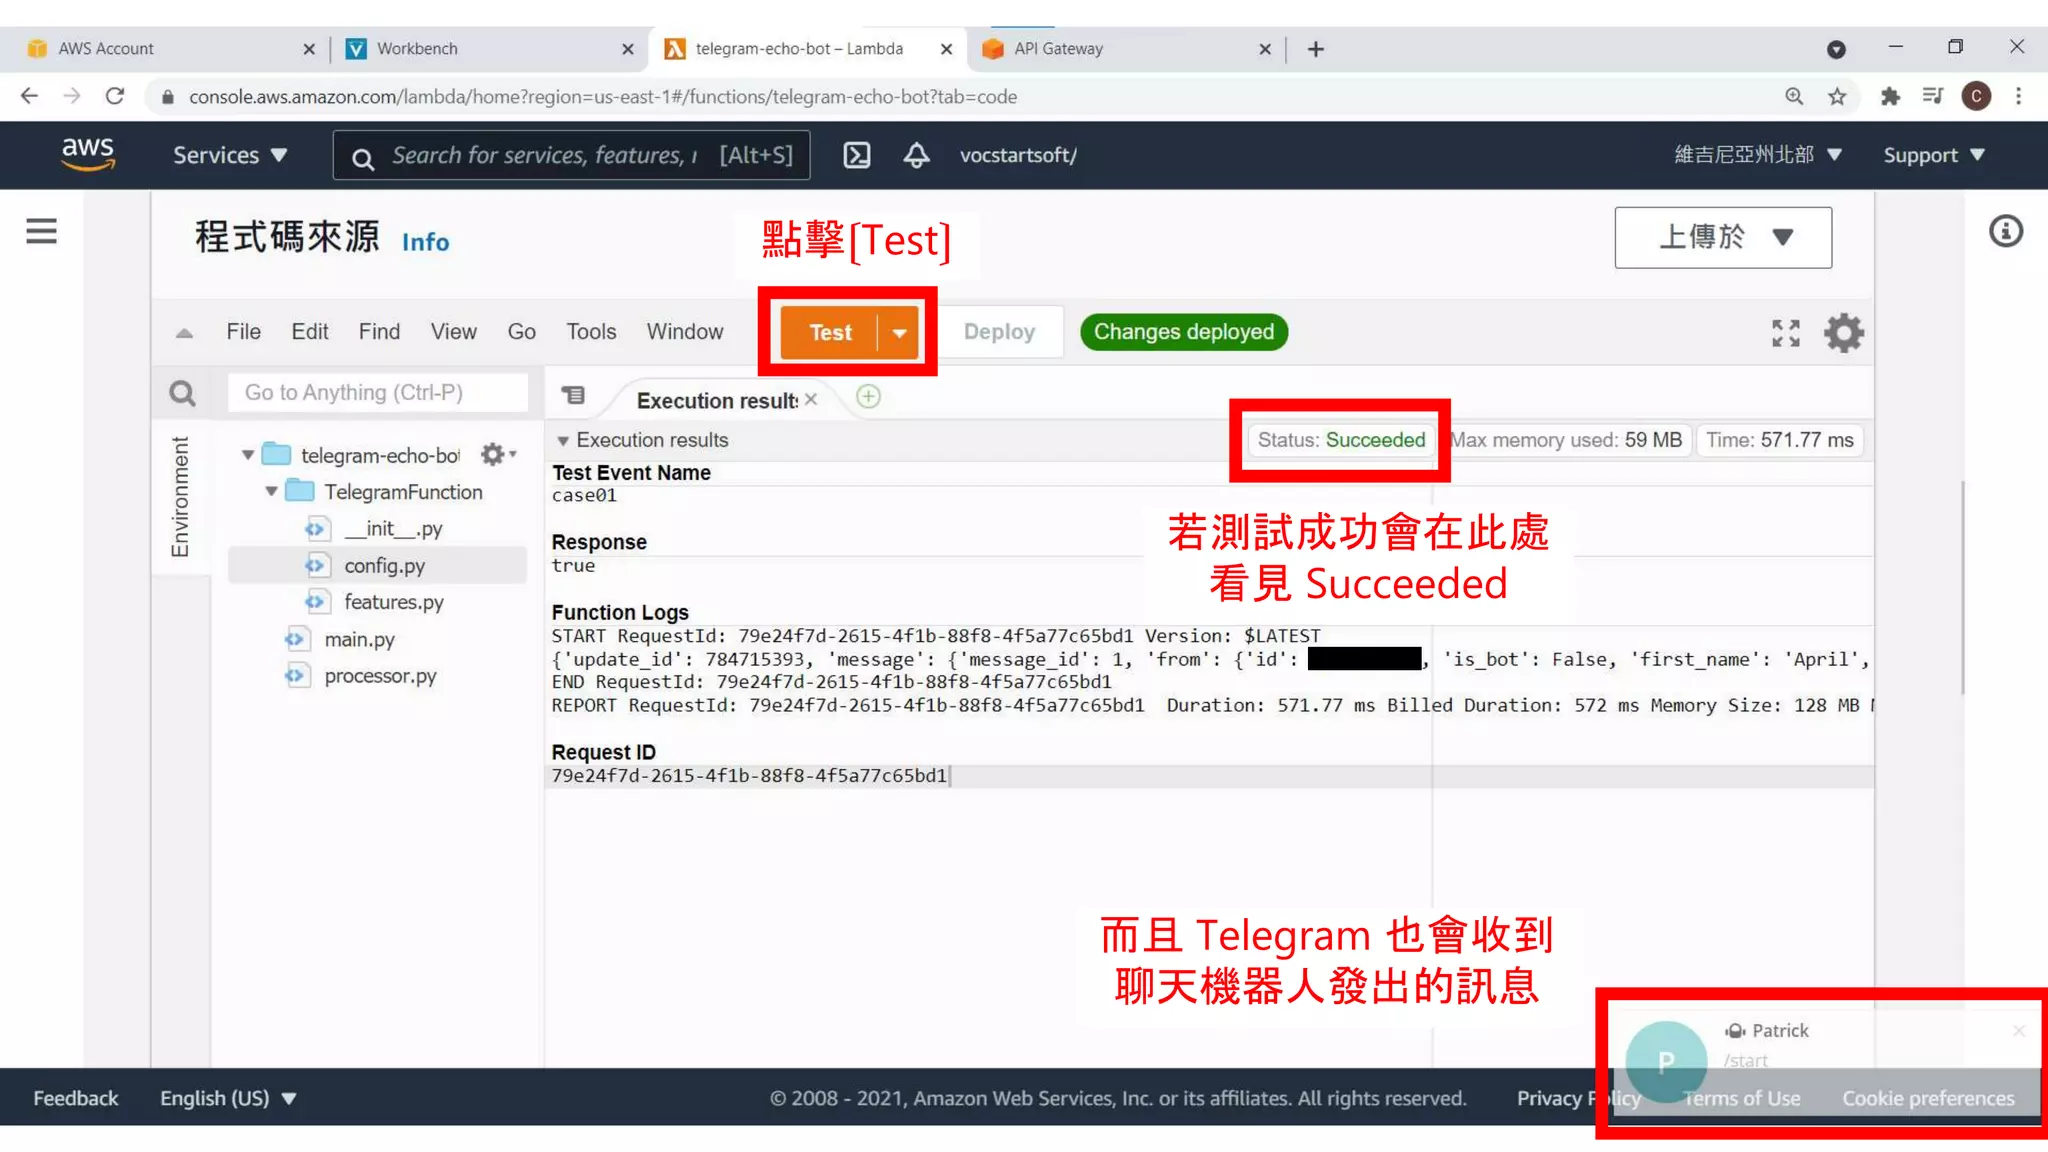Open editor preferences gear icon
Screen dimensions: 2048x1152
pyautogui.click(x=1844, y=333)
